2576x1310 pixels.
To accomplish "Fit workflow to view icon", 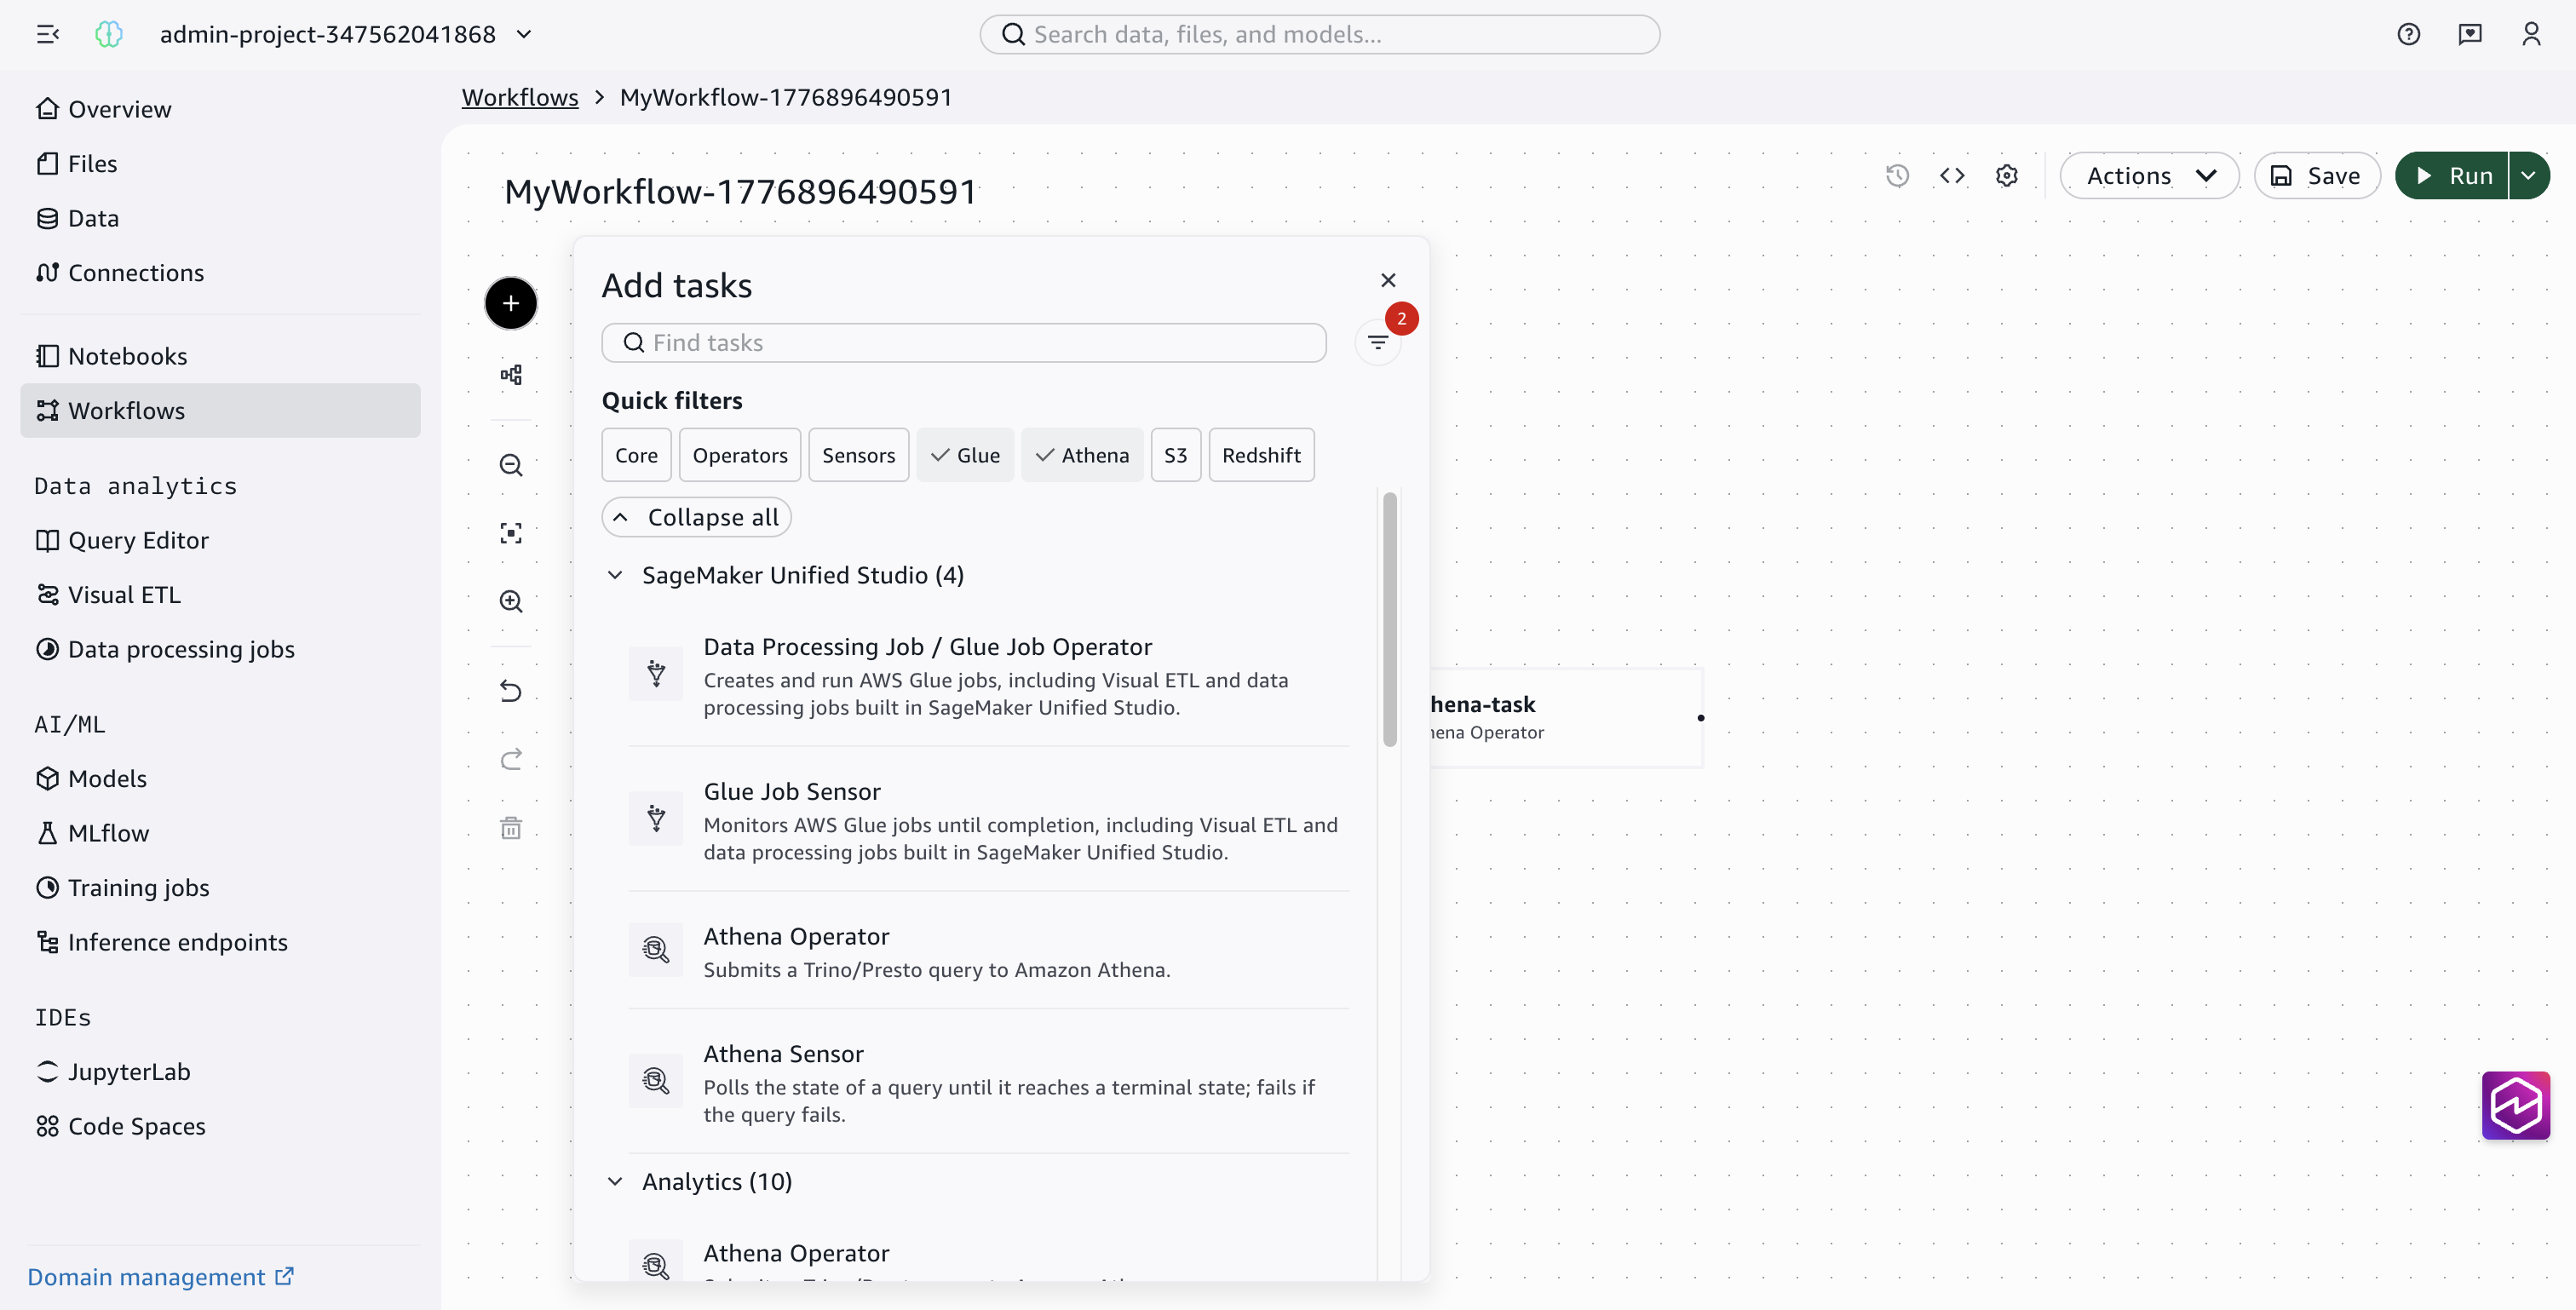I will pos(511,533).
